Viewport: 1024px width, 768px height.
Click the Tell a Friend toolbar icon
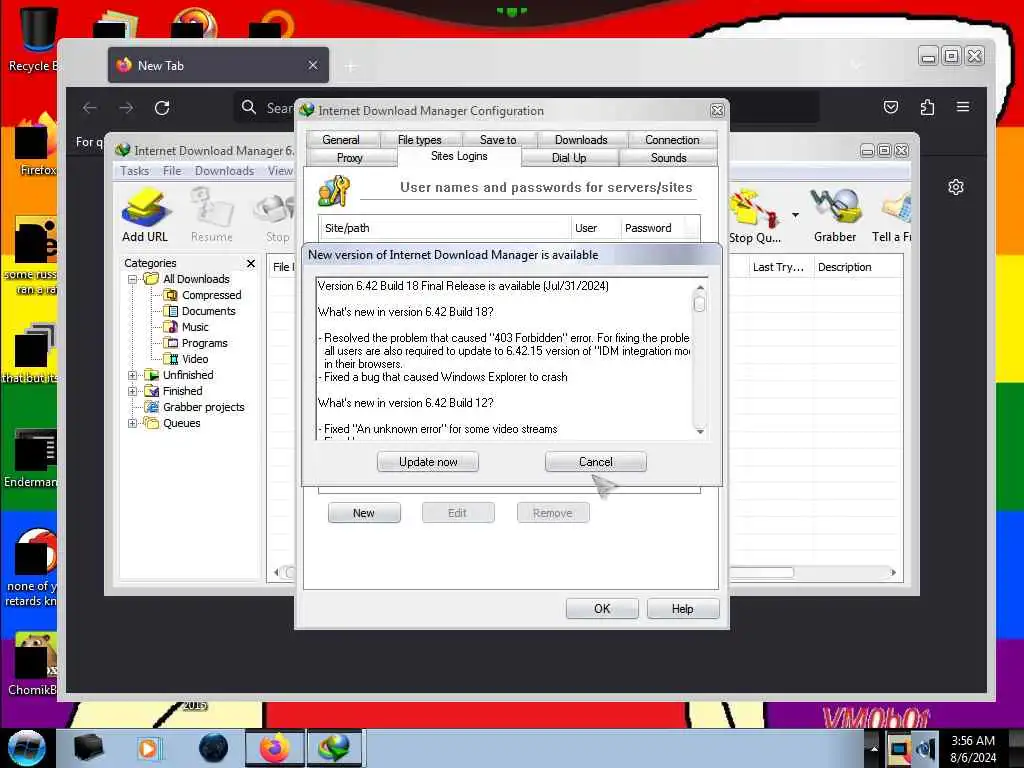(x=892, y=216)
